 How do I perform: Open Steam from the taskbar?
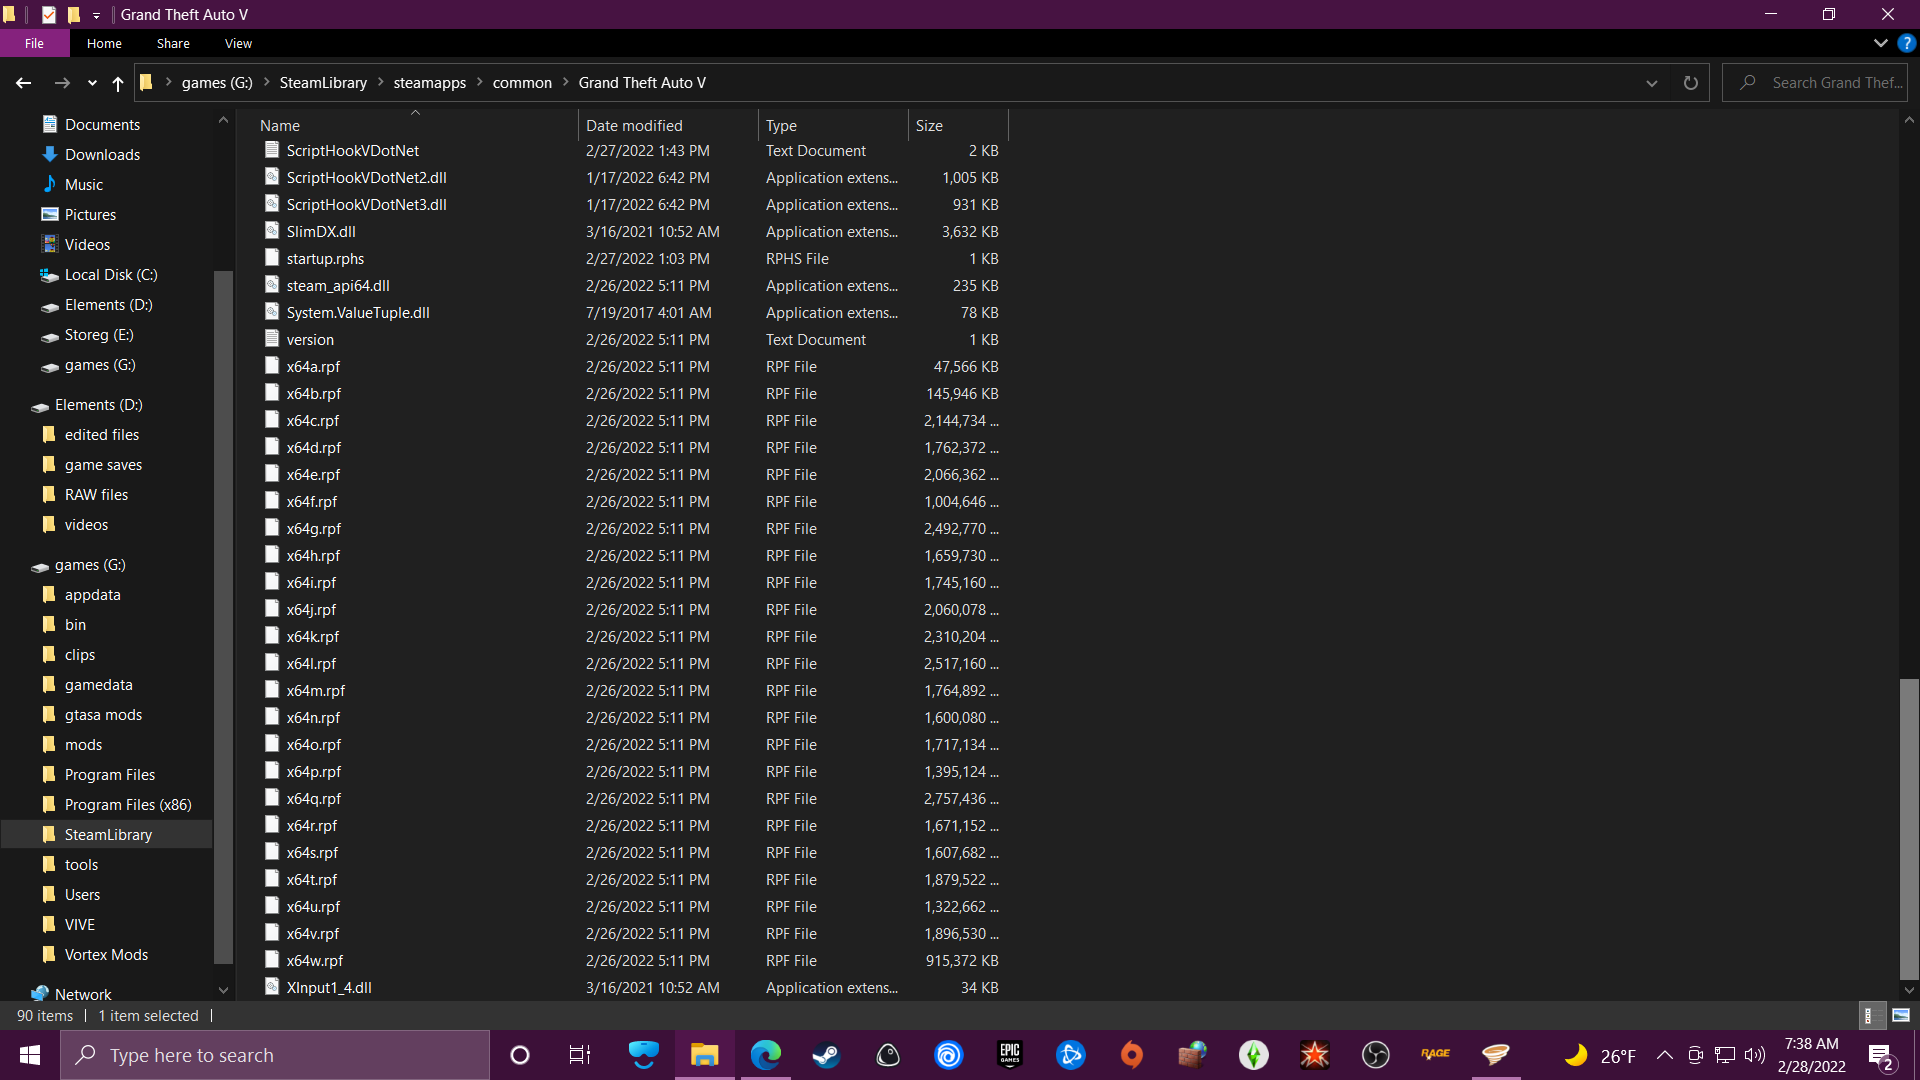826,1055
